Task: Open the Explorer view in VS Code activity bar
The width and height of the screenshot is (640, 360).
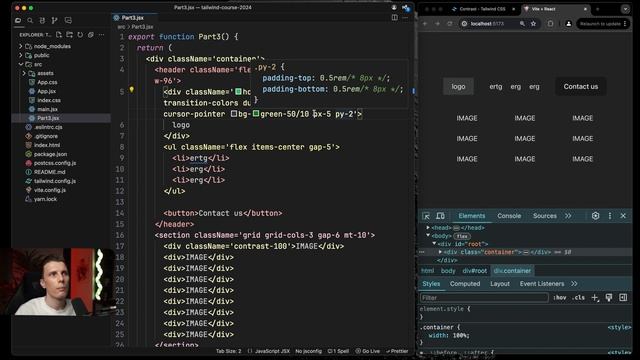Action: 18,20
